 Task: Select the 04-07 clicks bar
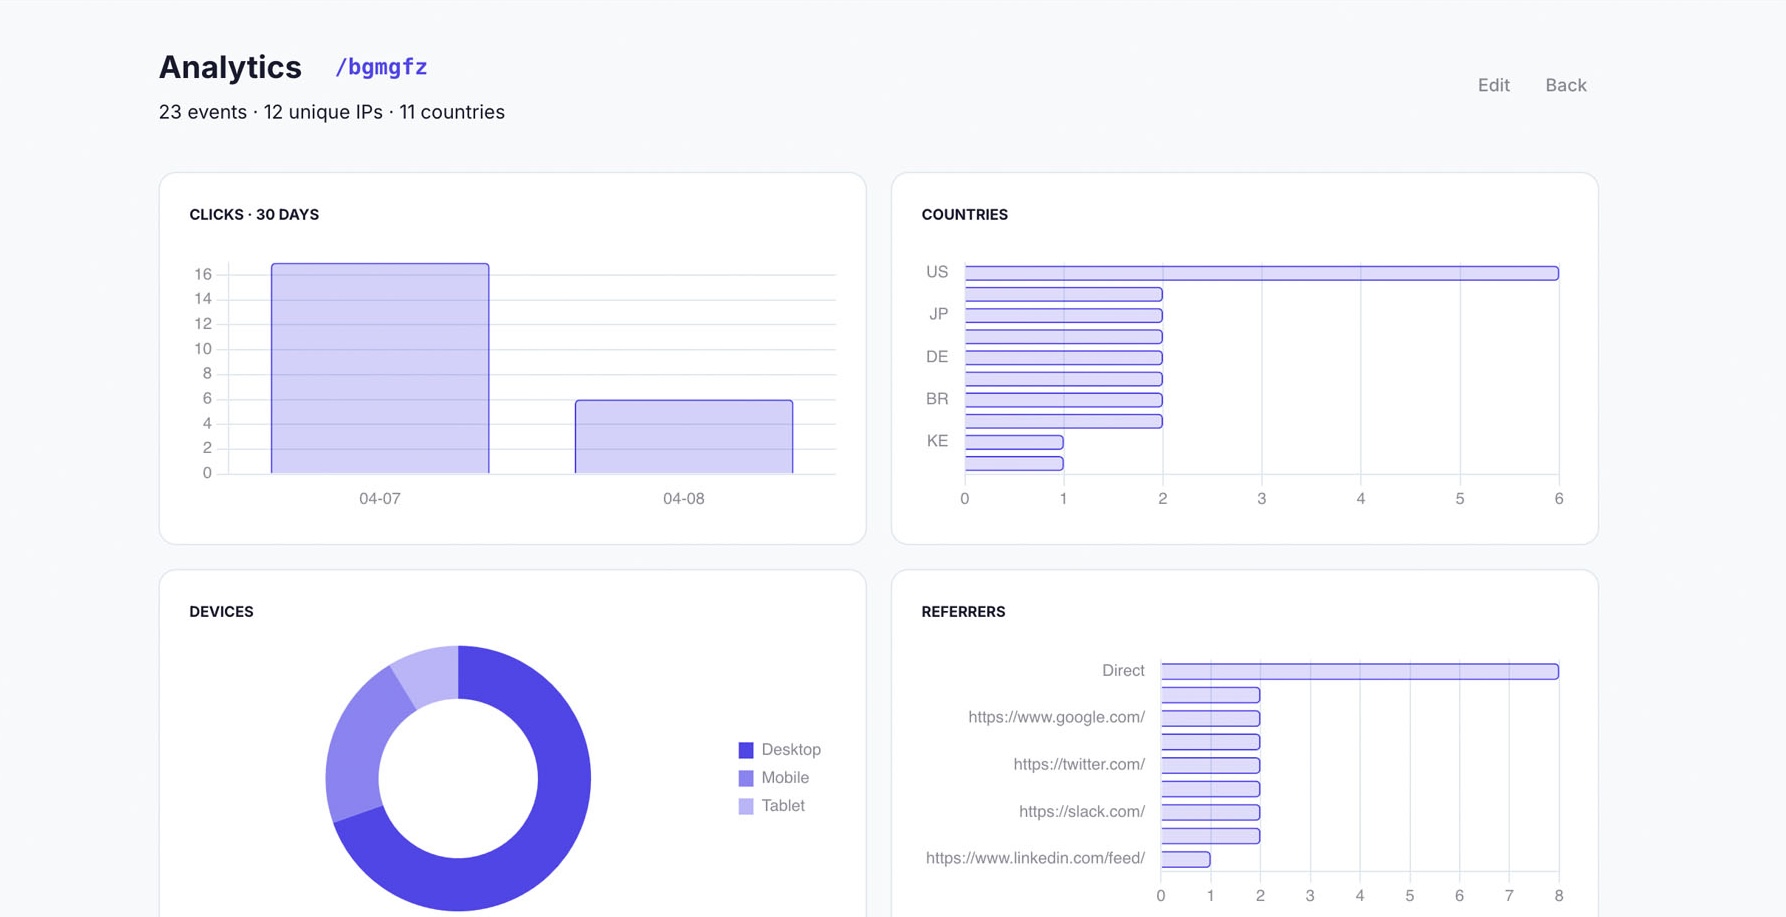click(379, 368)
